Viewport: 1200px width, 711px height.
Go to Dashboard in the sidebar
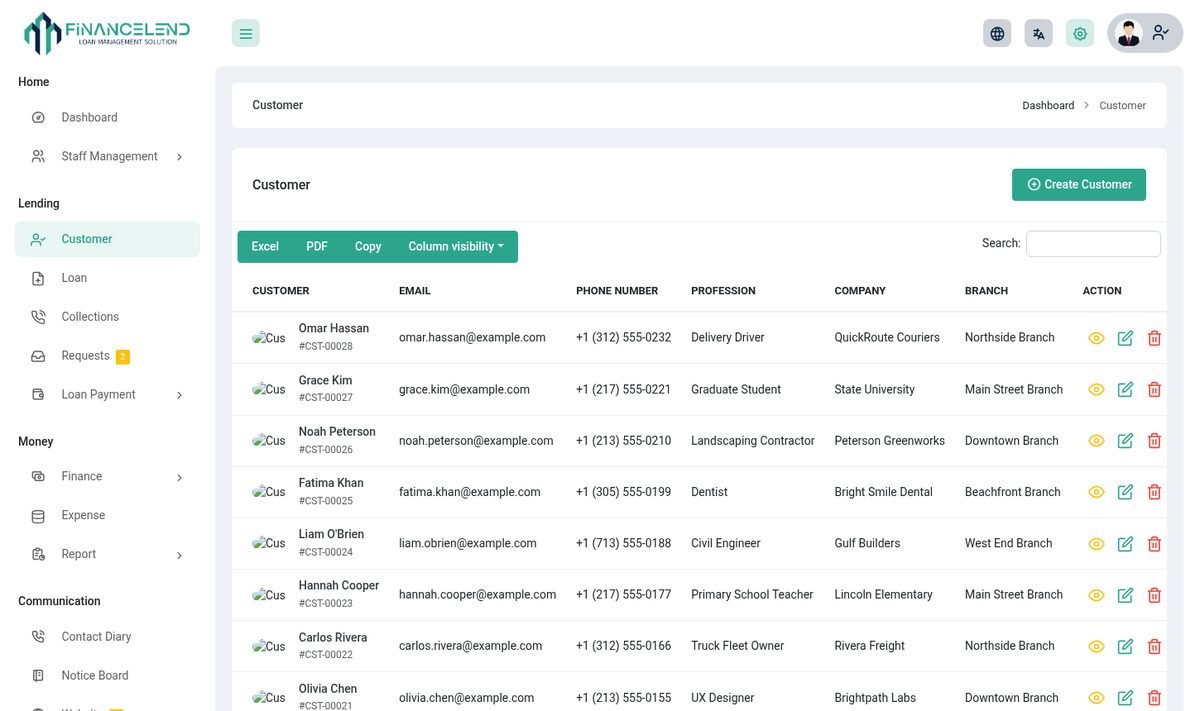107,117
